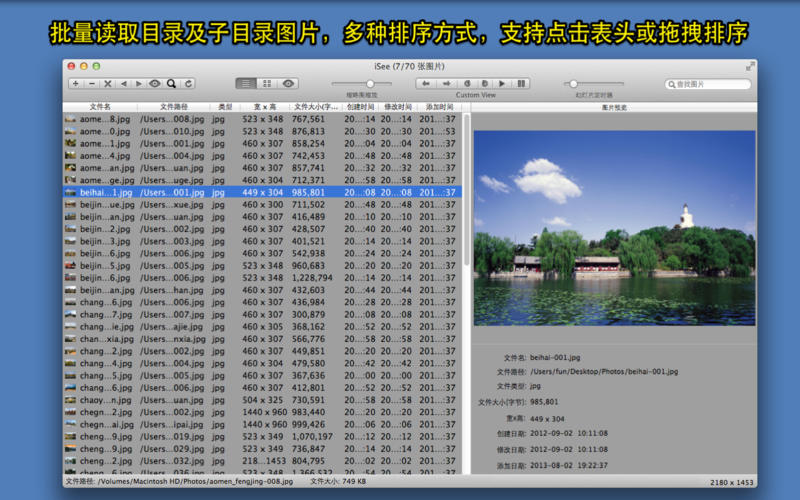Select the row with size 432,603

coord(262,290)
